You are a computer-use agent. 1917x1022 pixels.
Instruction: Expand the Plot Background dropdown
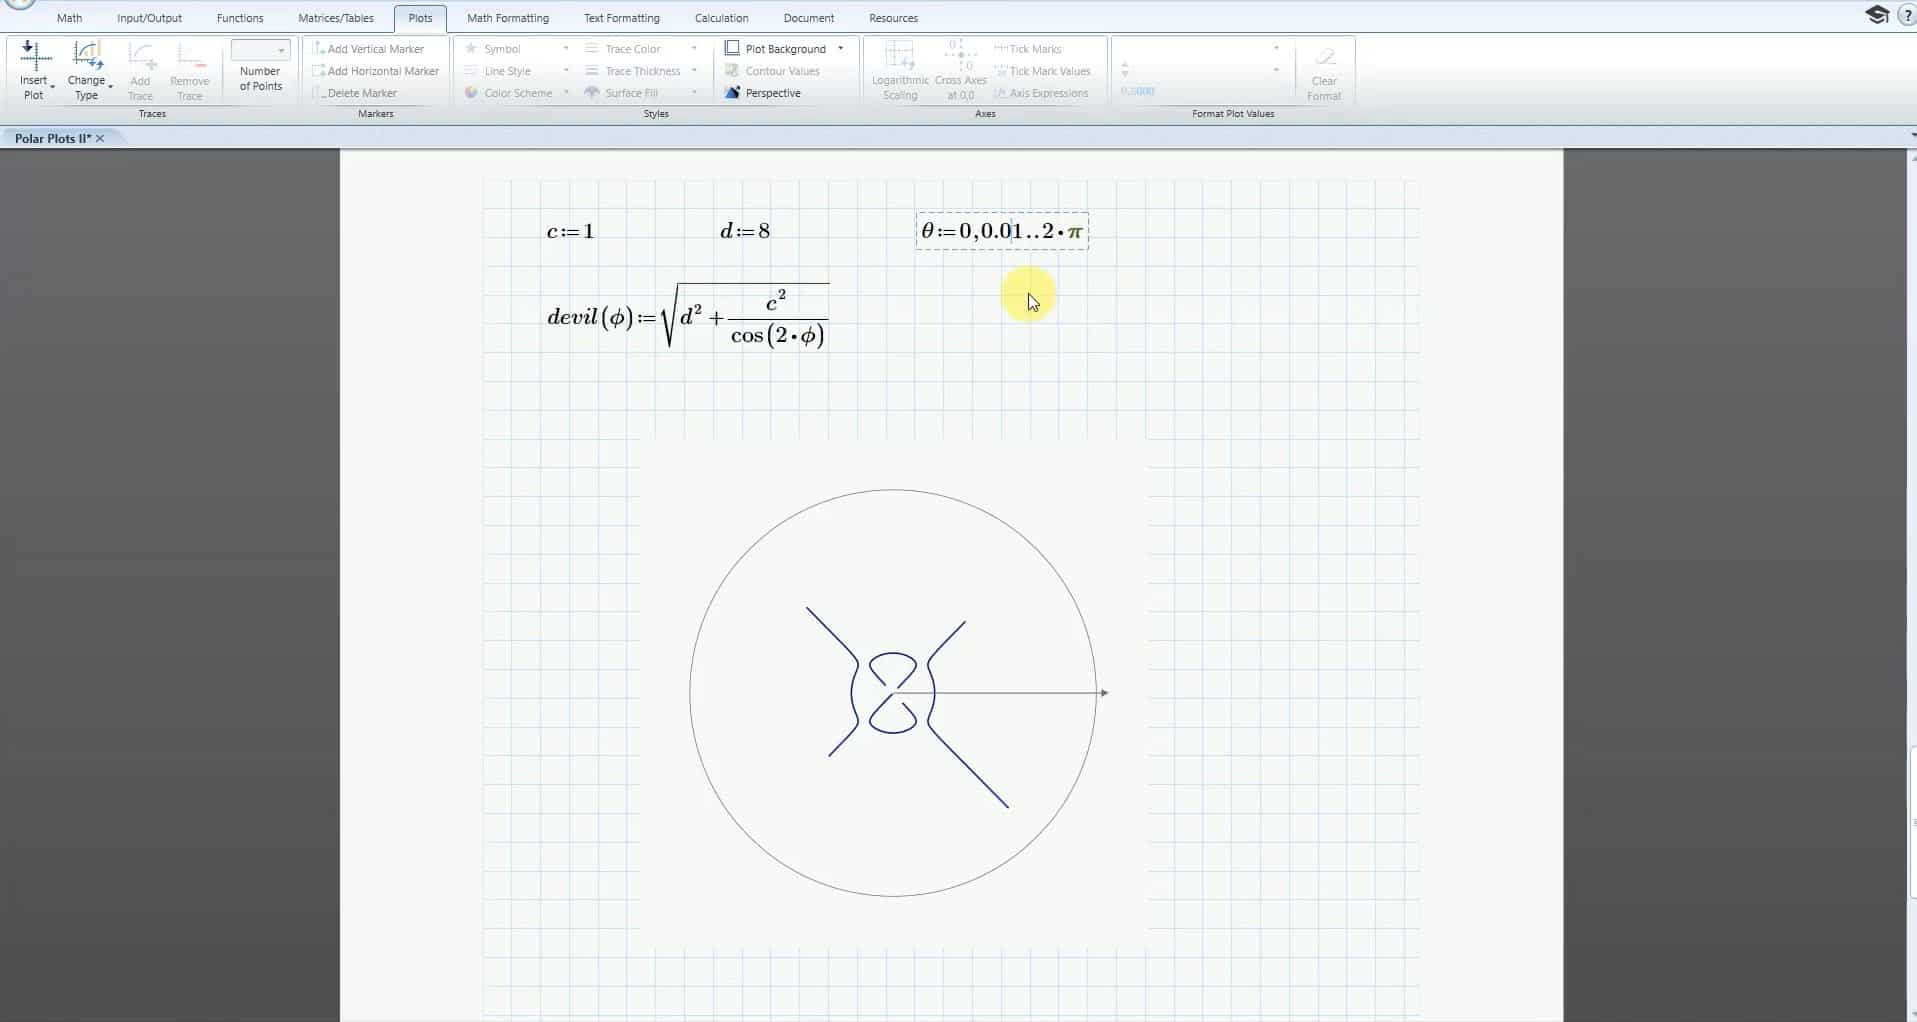point(840,49)
